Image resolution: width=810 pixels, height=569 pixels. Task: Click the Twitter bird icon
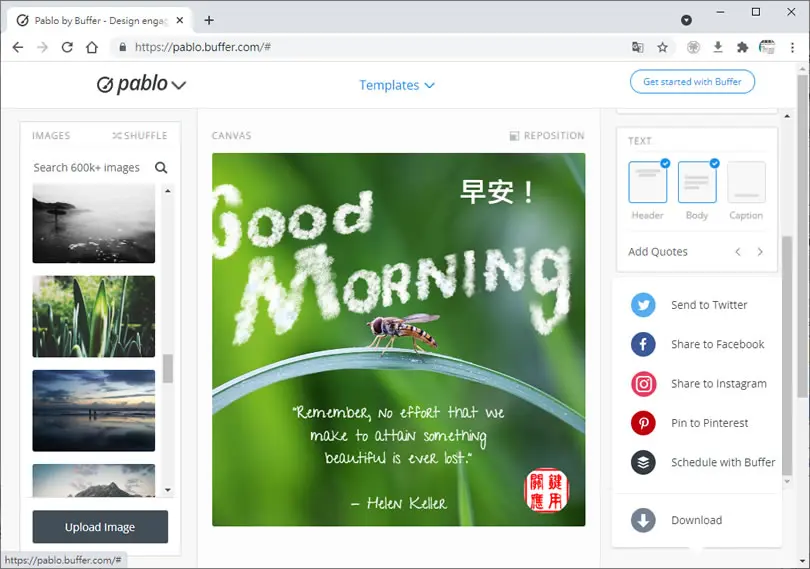(643, 305)
